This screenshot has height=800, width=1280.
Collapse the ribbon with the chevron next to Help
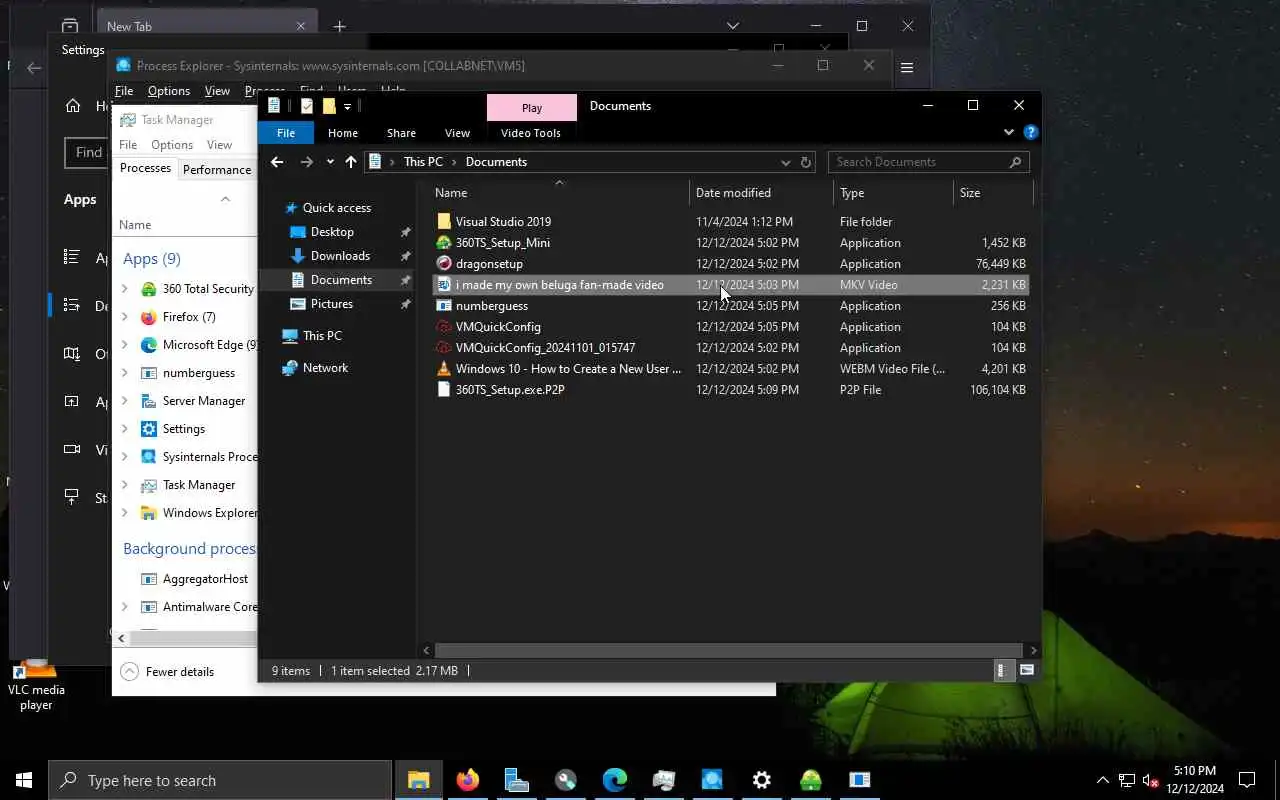[1008, 132]
